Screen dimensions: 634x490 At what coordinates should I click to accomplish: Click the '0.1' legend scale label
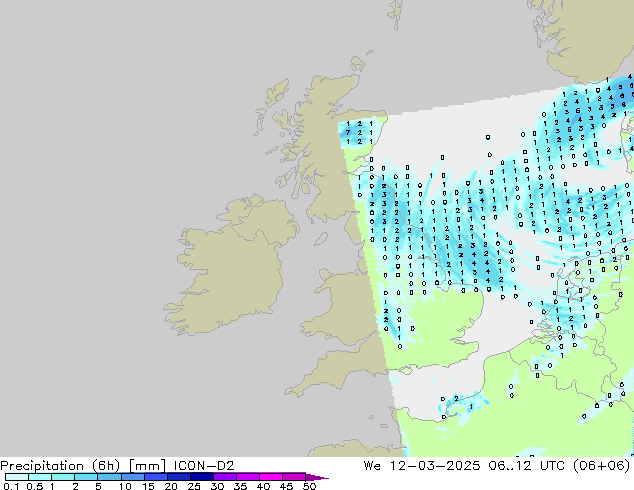[x=11, y=486]
